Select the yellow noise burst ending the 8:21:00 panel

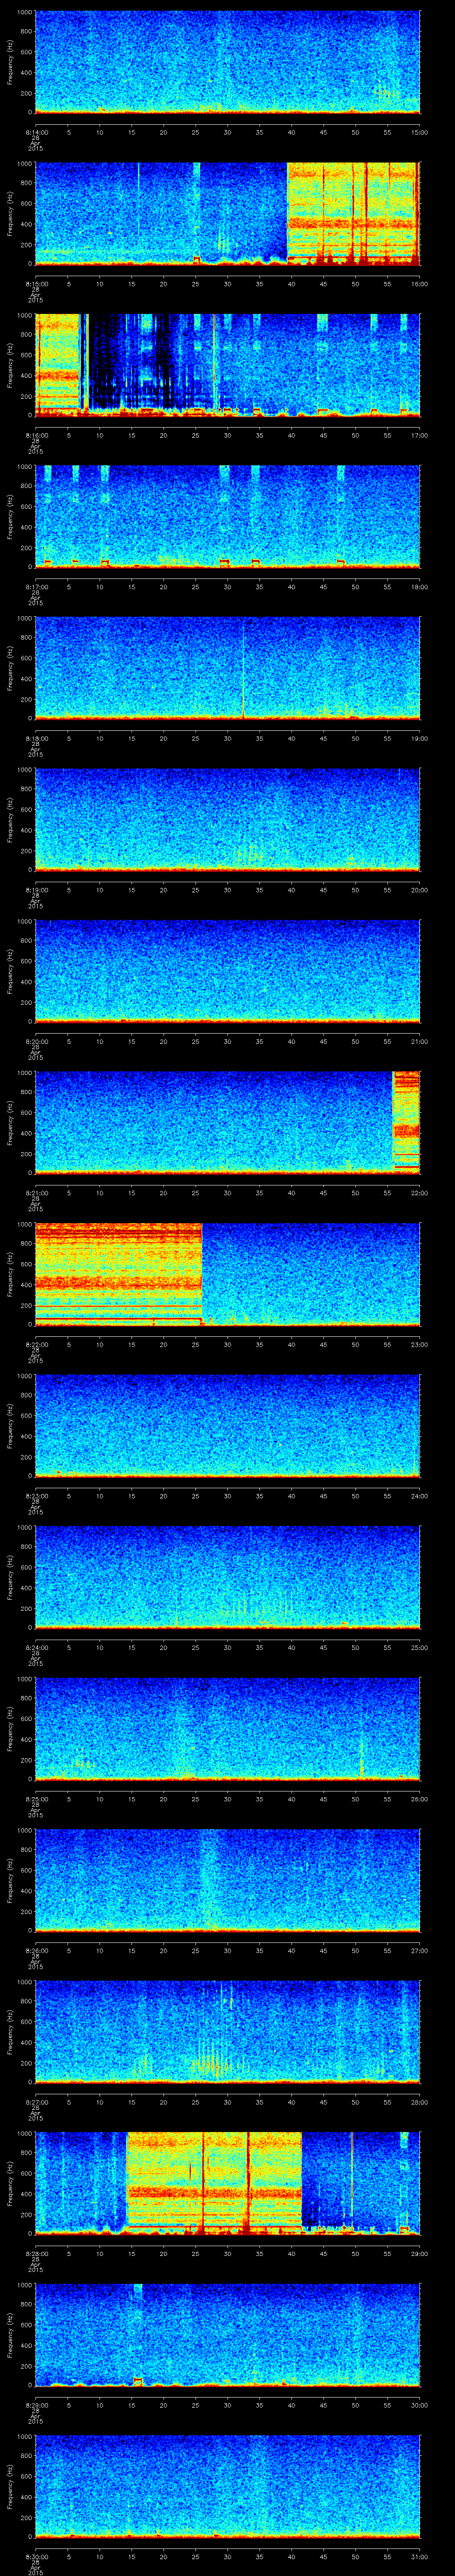406,1121
